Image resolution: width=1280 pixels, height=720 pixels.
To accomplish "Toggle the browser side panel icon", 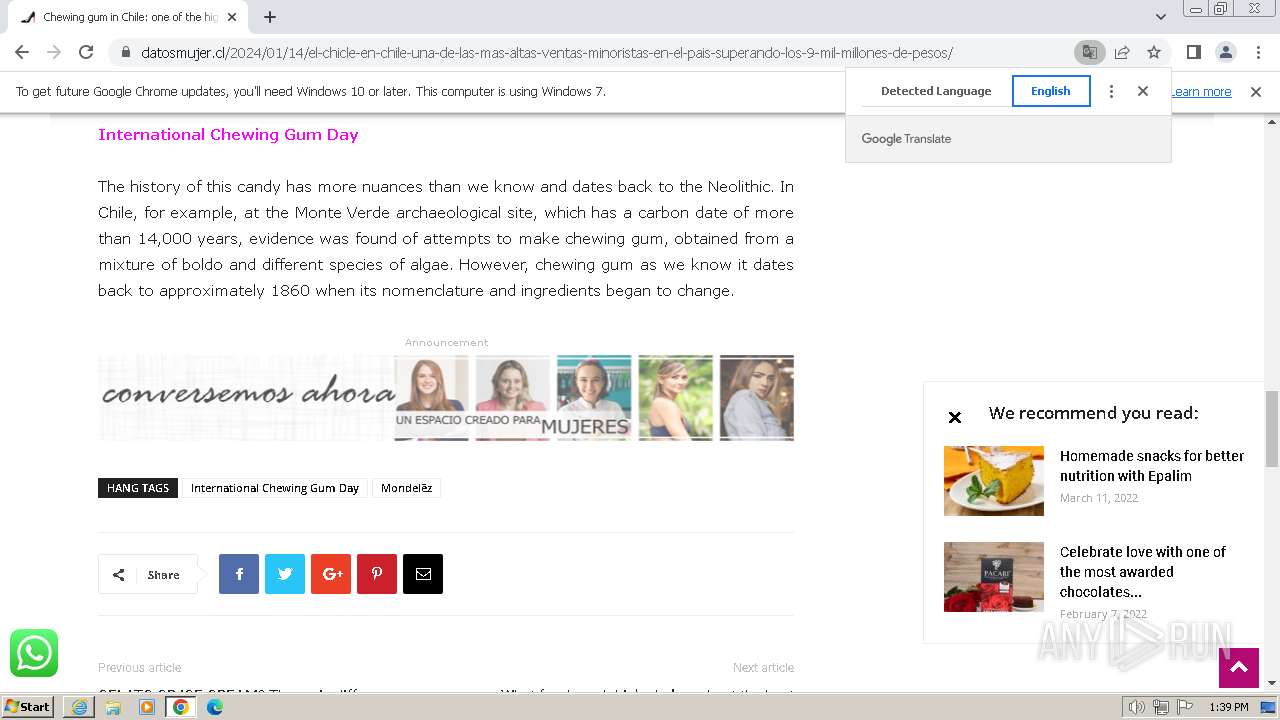I will coord(1193,52).
